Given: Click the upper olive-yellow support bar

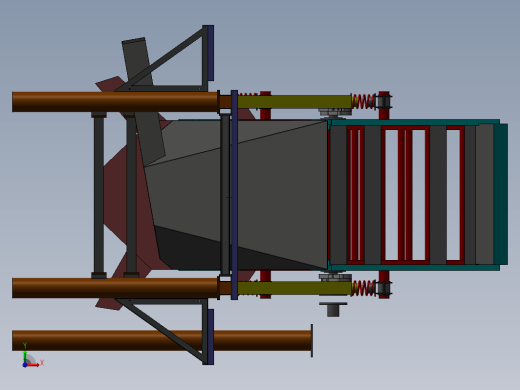Looking at the screenshot, I should coord(294,102).
